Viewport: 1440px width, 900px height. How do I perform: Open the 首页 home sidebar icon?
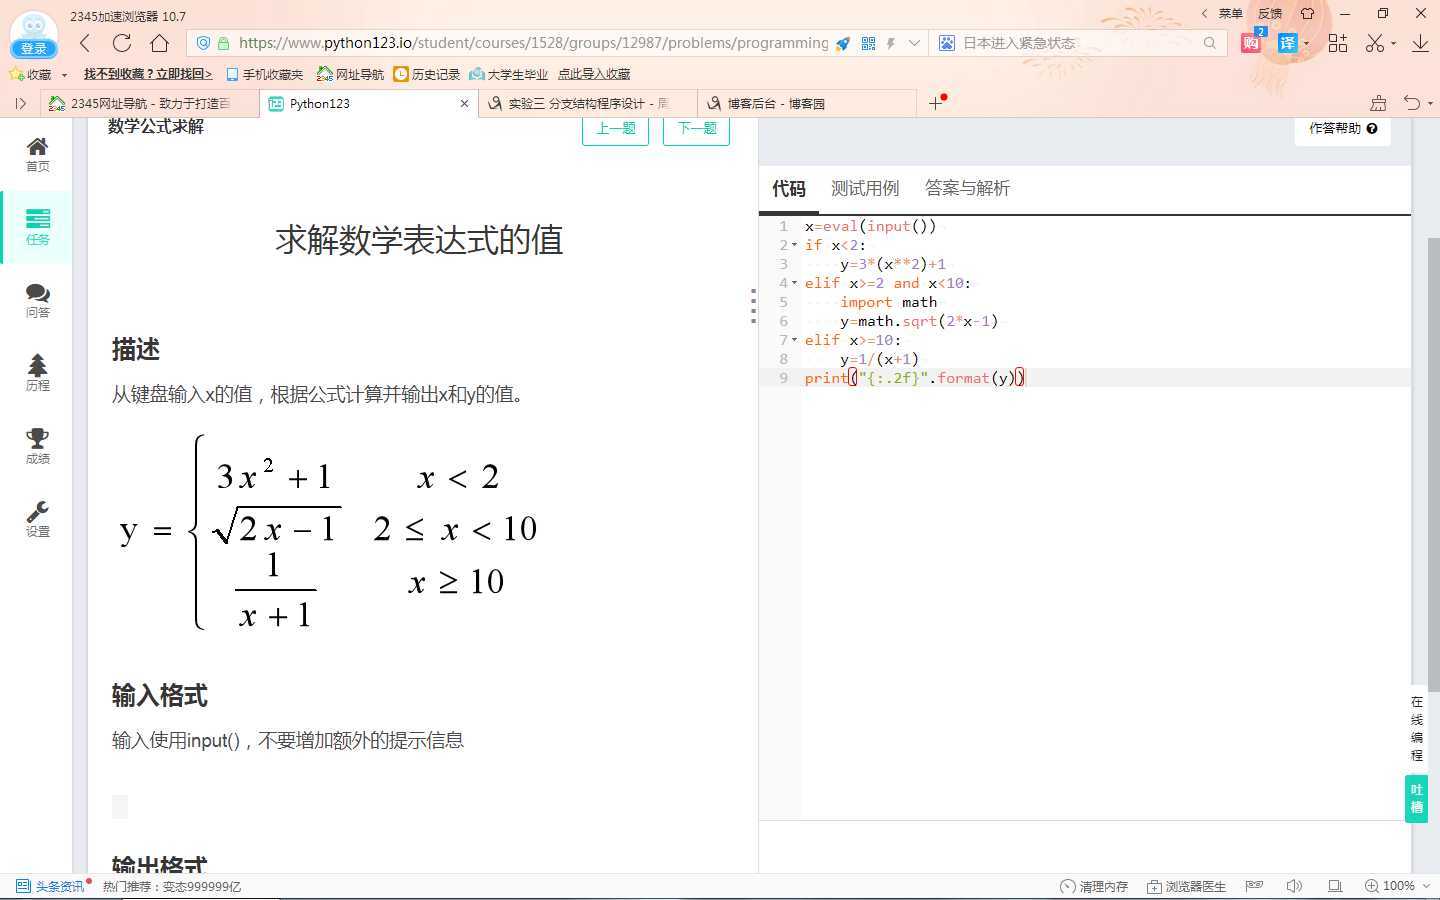37,153
